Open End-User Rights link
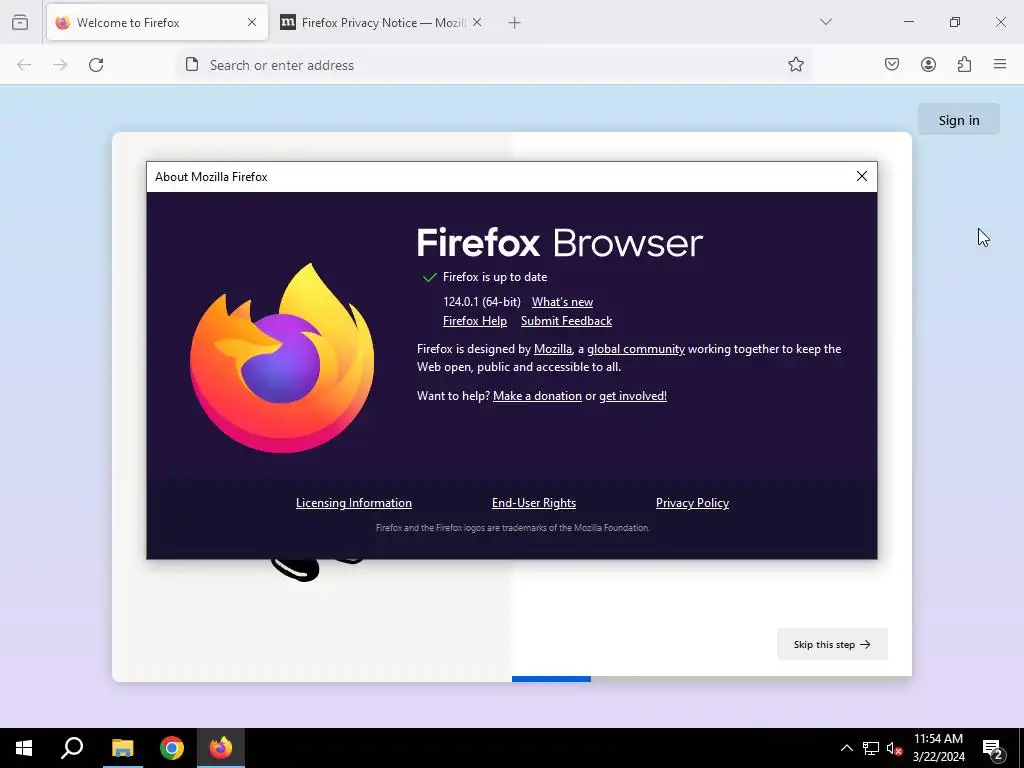The height and width of the screenshot is (768, 1024). pyautogui.click(x=534, y=503)
